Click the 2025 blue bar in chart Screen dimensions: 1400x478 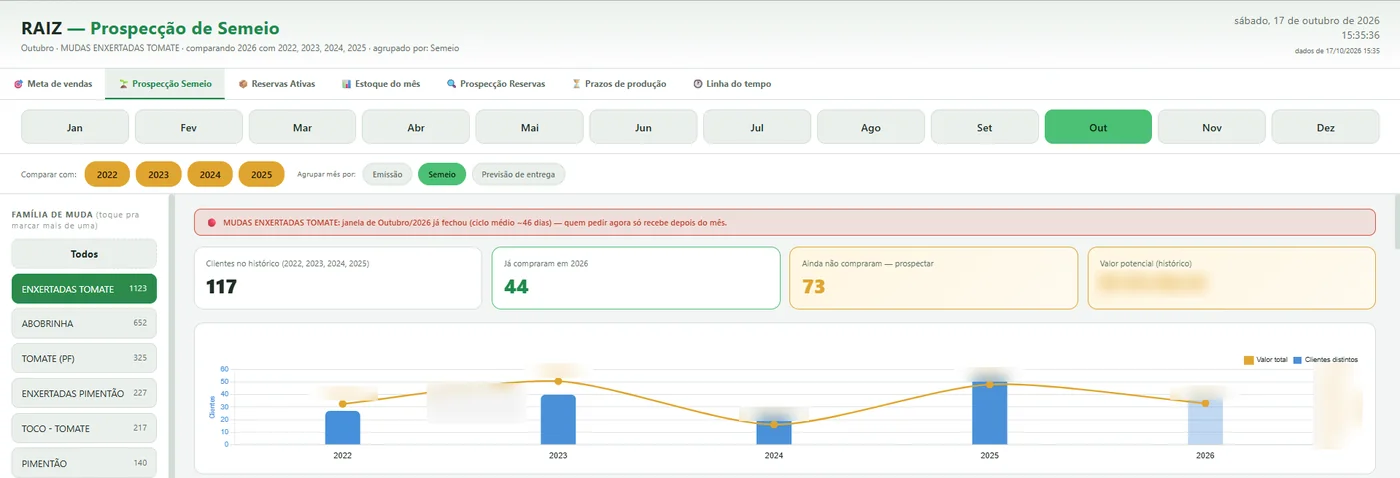click(990, 412)
